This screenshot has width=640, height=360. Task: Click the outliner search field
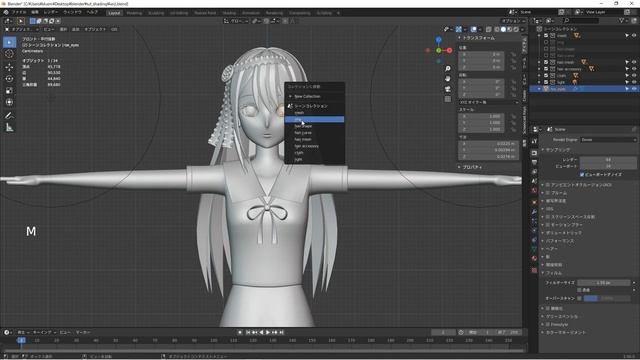point(581,20)
